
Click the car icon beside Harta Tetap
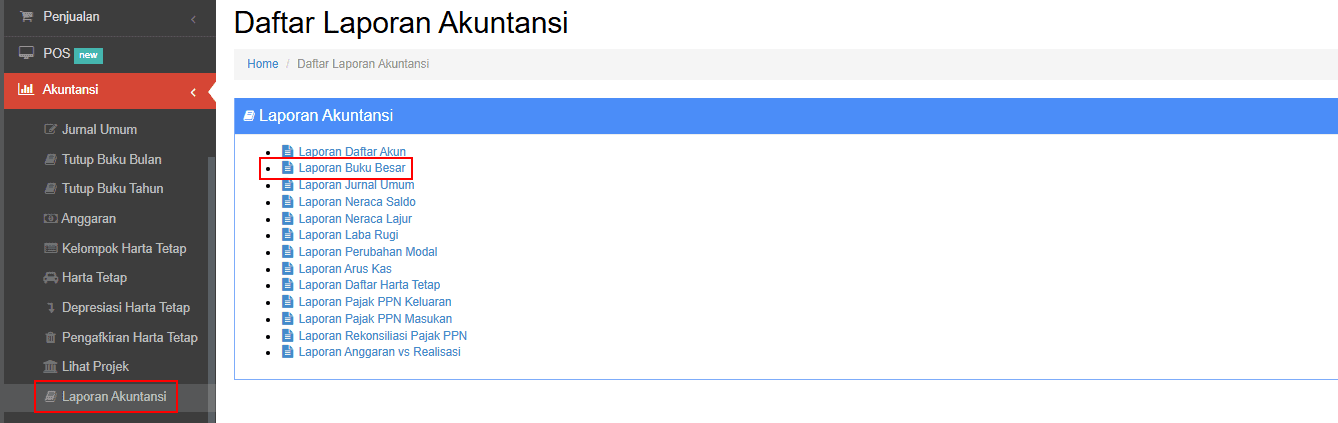point(51,278)
